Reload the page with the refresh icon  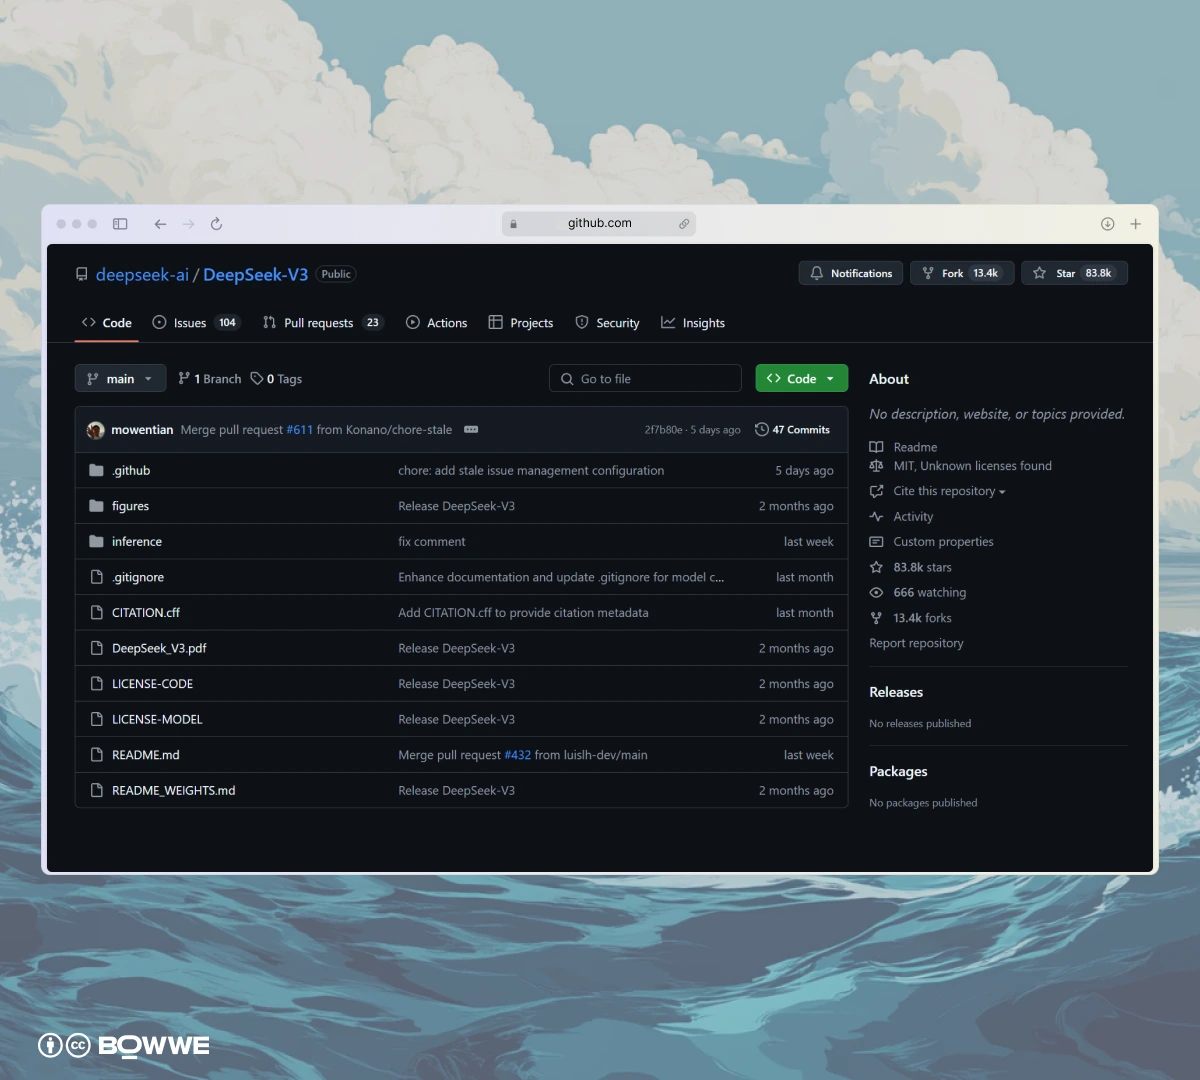[216, 224]
